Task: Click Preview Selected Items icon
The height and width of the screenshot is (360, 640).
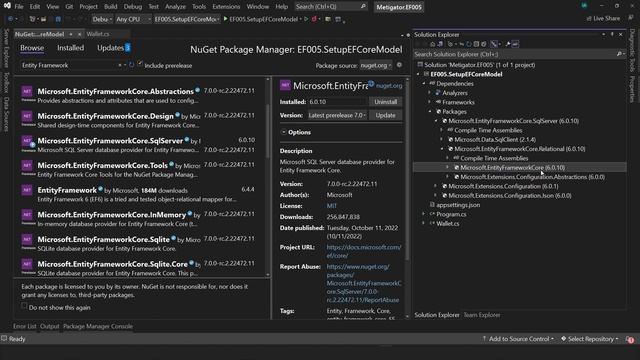Action: [516, 44]
